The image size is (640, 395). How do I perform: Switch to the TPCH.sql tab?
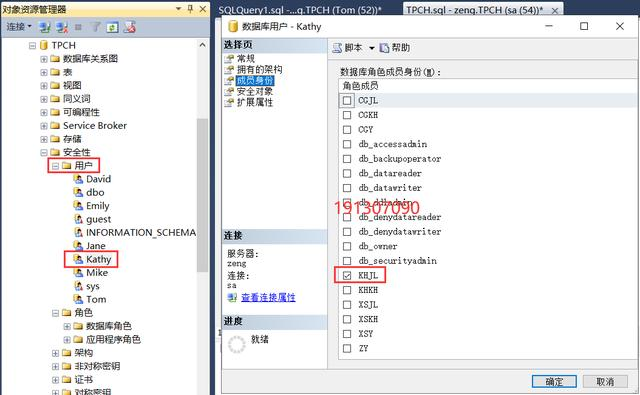(474, 10)
